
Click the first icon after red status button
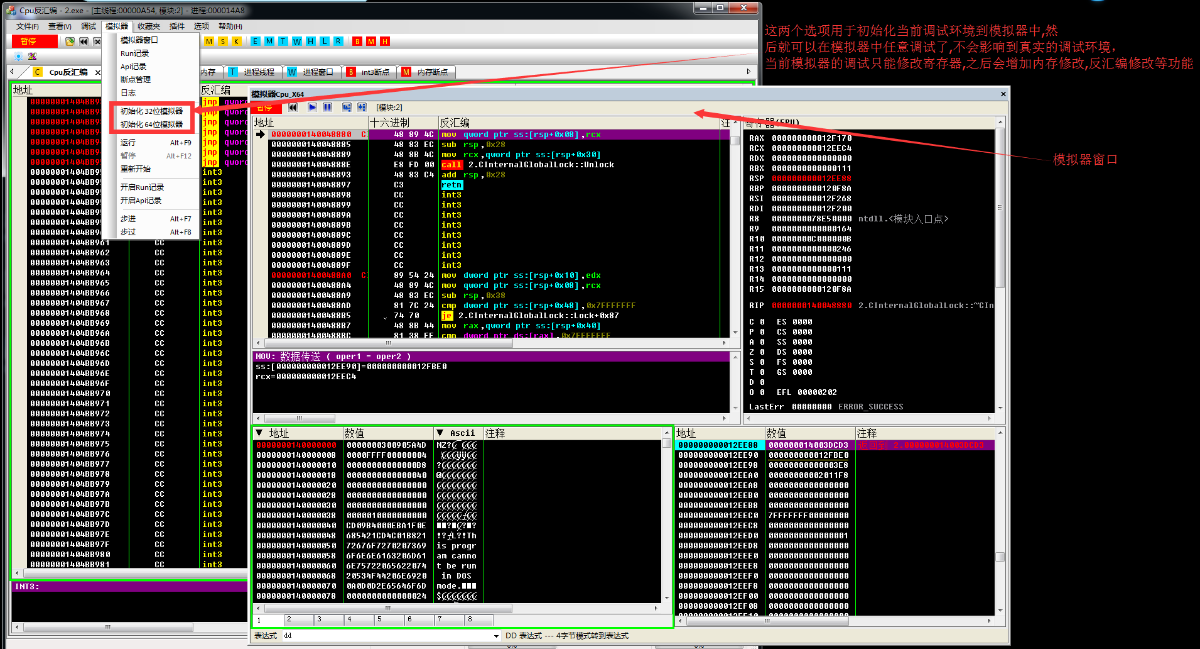point(70,41)
